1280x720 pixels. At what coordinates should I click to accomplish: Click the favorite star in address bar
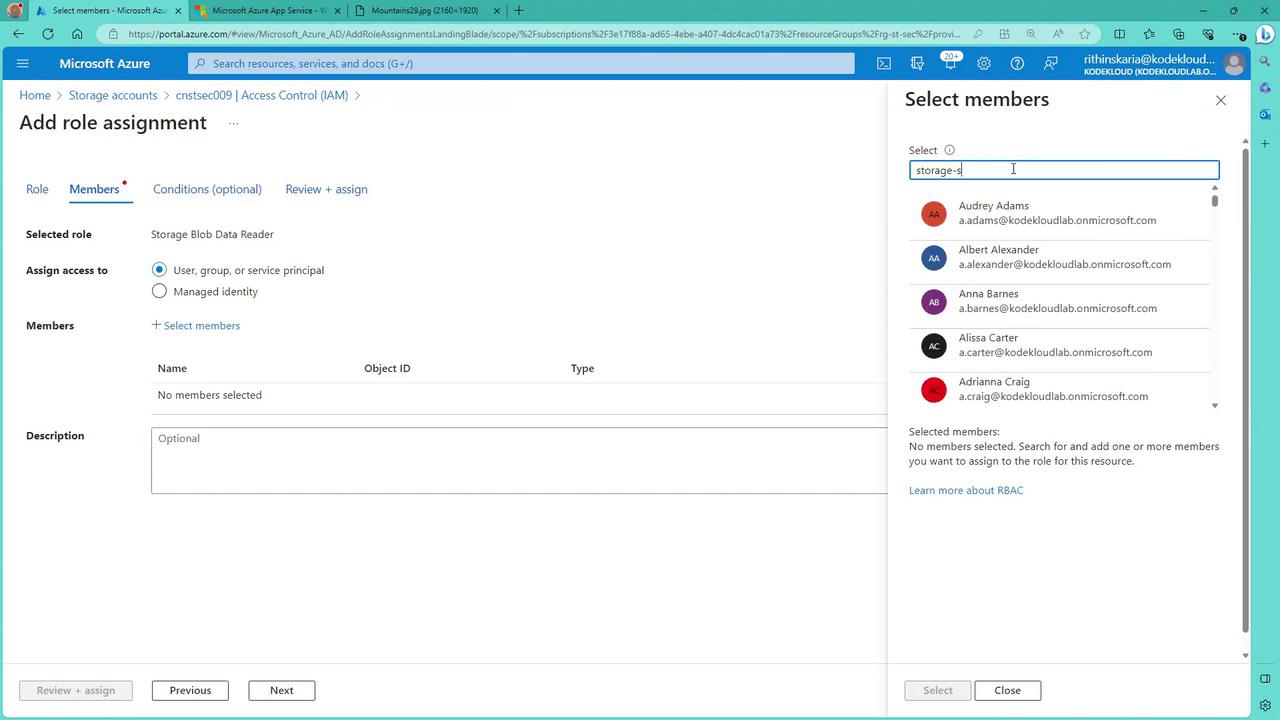tap(1084, 34)
